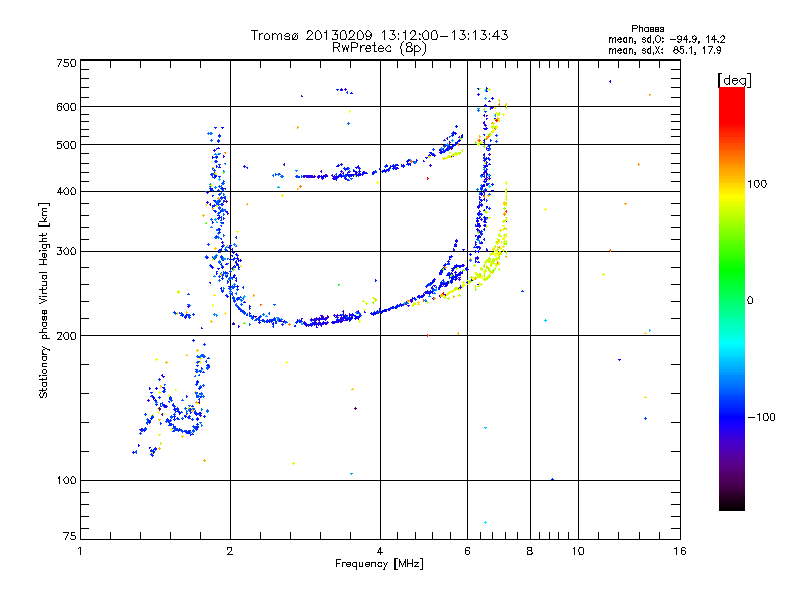The width and height of the screenshot is (800, 600).
Task: Click the y-axis tick label '500'
Action: (66, 145)
